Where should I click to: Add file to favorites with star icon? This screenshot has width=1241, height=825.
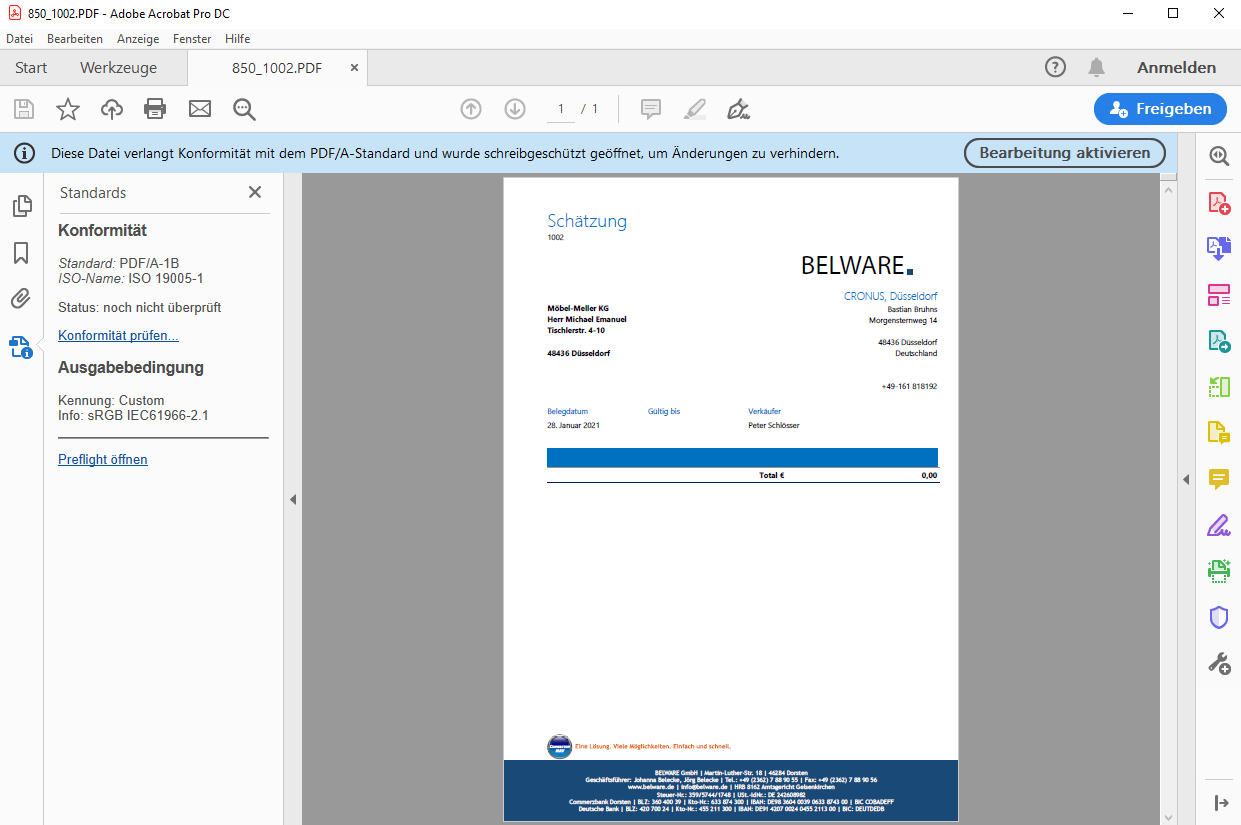pyautogui.click(x=68, y=109)
